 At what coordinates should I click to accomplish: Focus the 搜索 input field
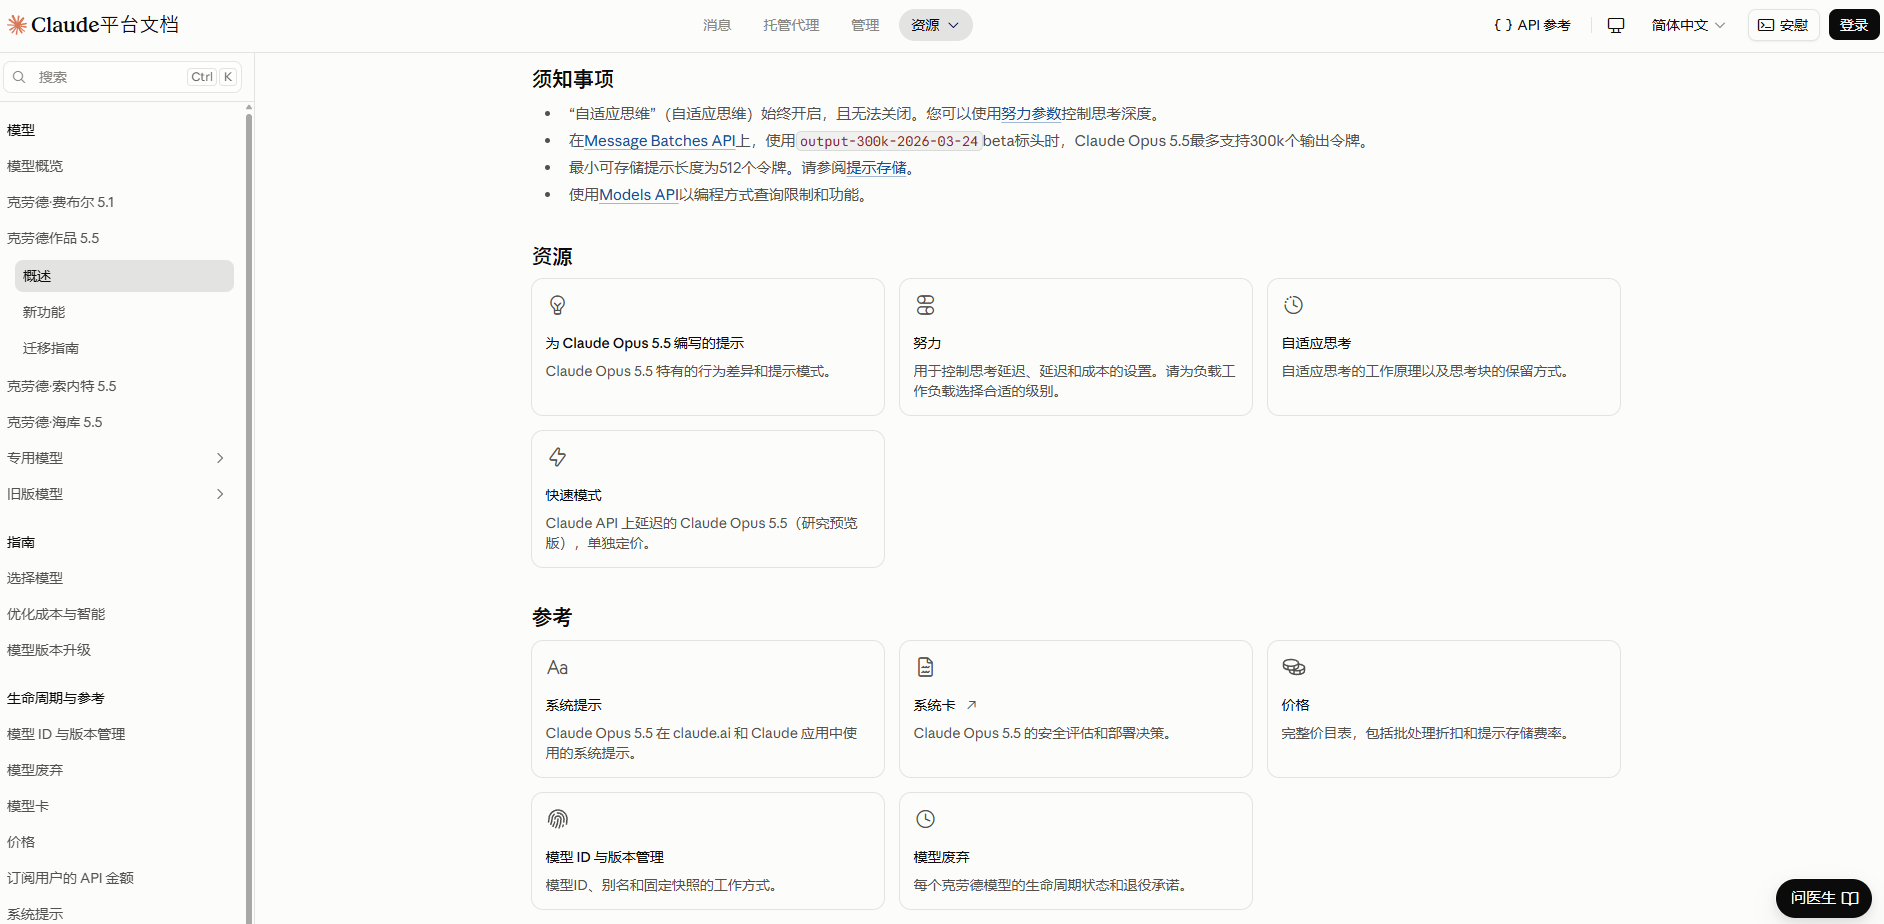[123, 77]
